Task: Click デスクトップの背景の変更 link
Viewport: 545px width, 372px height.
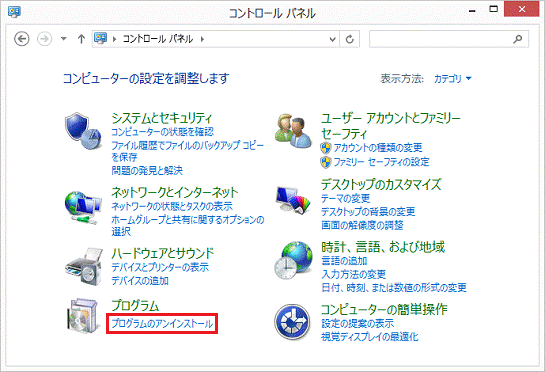Action: 368,212
